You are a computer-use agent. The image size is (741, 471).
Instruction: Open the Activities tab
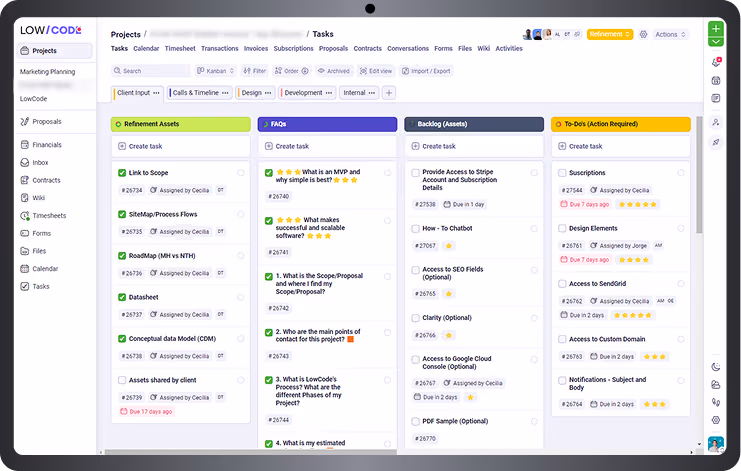[509, 49]
